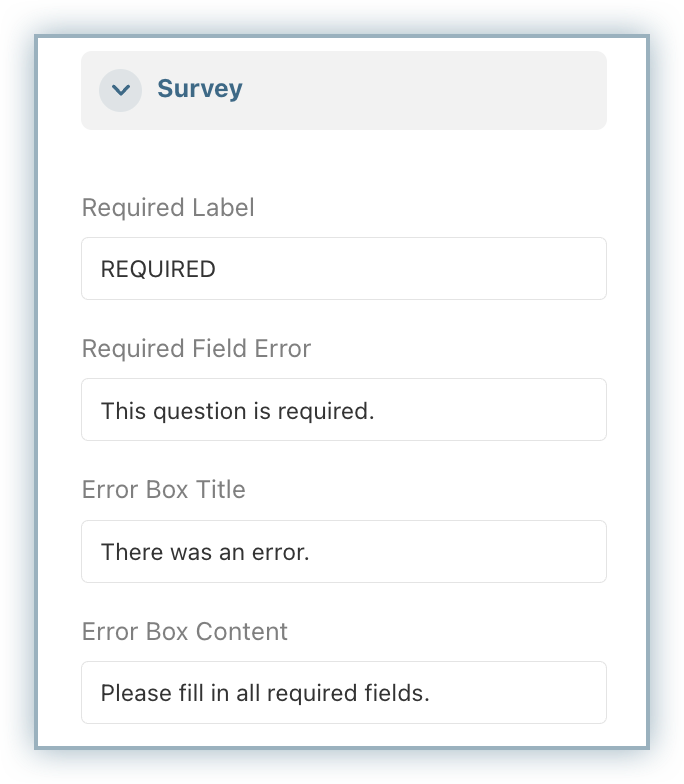The image size is (684, 784).
Task: Click the "Required Field Error" field caption
Action: coord(196,349)
